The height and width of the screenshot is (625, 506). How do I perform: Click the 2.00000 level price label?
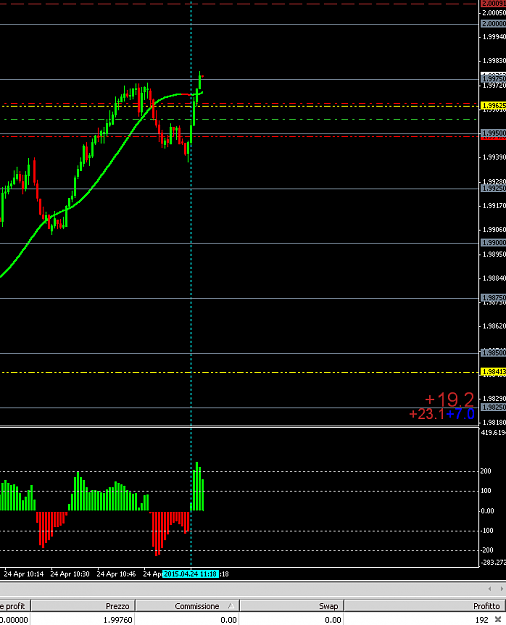pos(494,24)
